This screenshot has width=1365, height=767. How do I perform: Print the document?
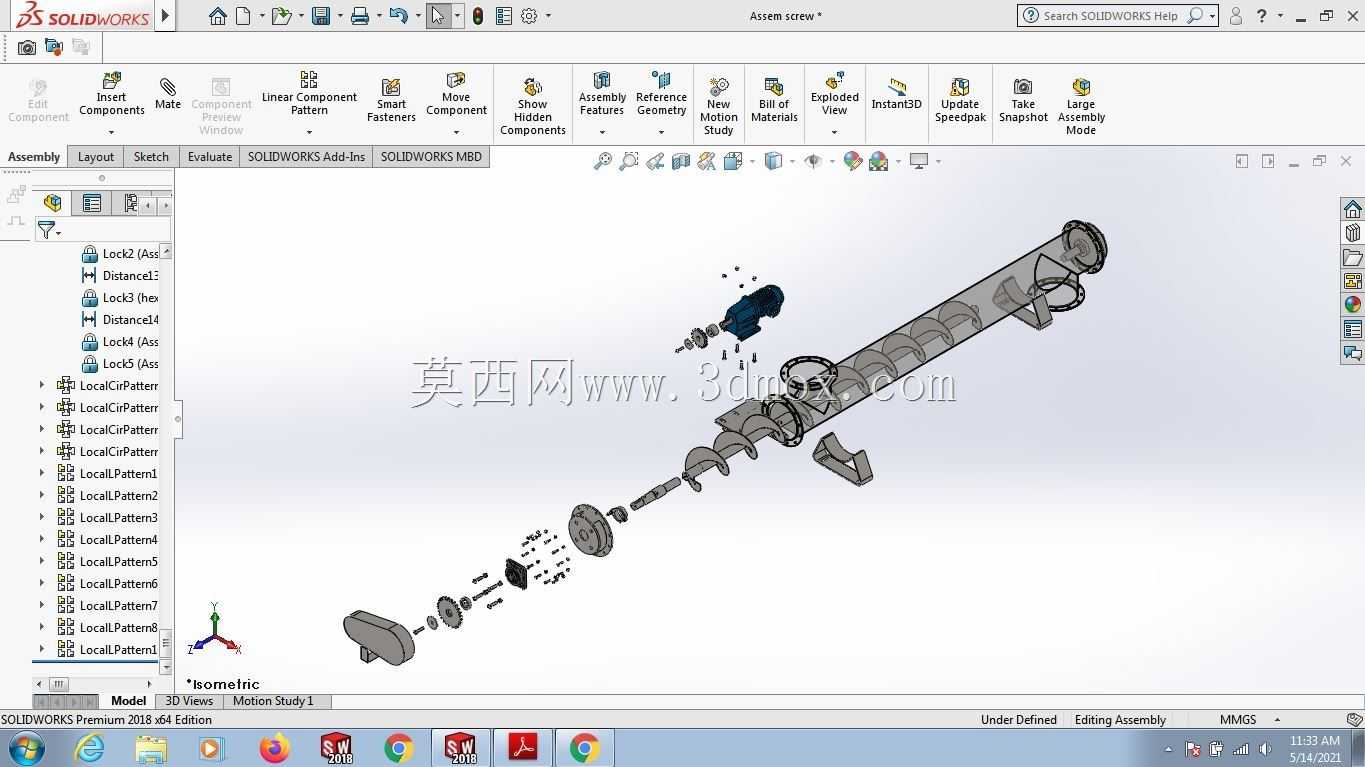tap(360, 16)
